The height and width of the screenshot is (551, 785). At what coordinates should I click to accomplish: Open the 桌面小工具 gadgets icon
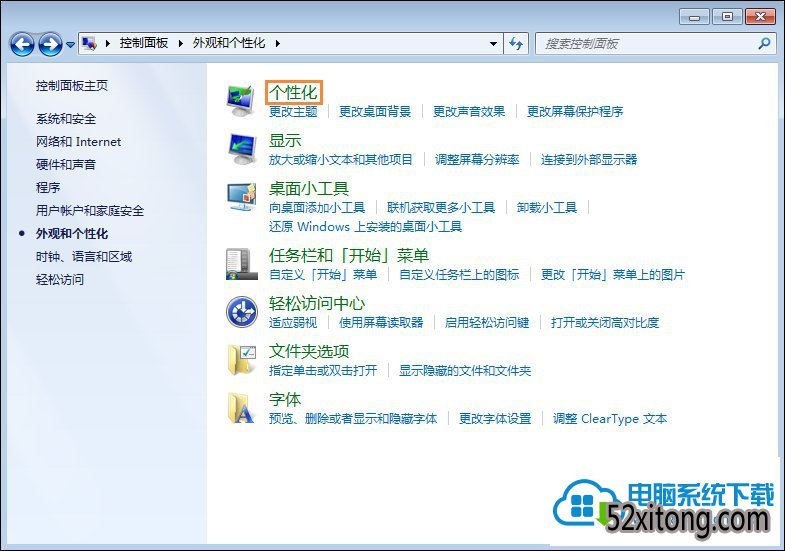242,197
